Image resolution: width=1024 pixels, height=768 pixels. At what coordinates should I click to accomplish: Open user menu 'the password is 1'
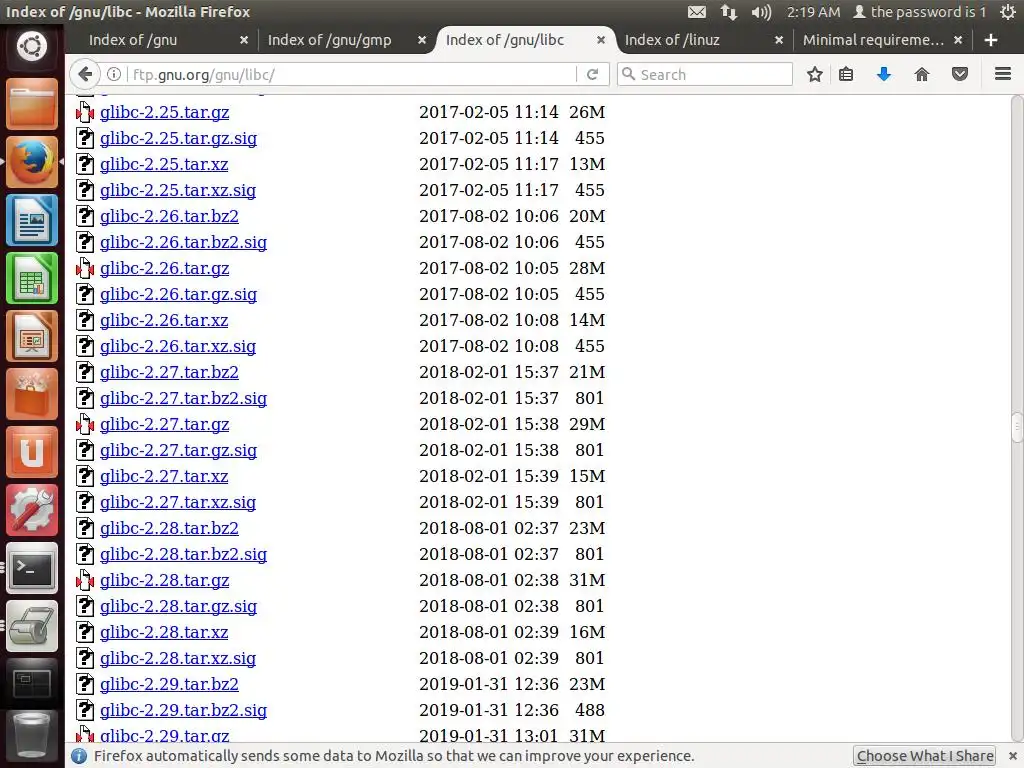(x=920, y=12)
